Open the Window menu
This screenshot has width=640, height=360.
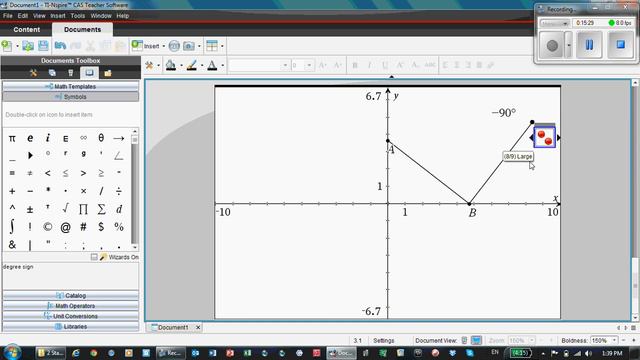[101, 16]
